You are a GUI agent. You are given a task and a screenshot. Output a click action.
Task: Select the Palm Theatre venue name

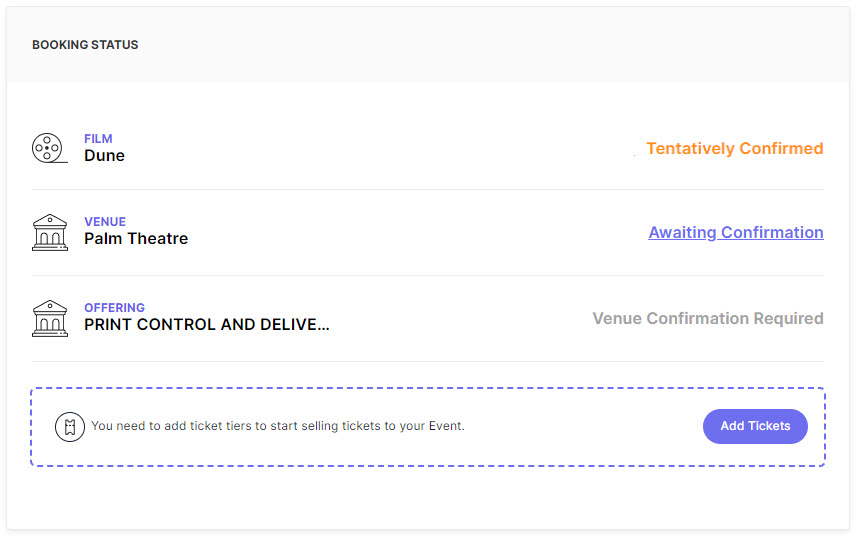tap(136, 239)
